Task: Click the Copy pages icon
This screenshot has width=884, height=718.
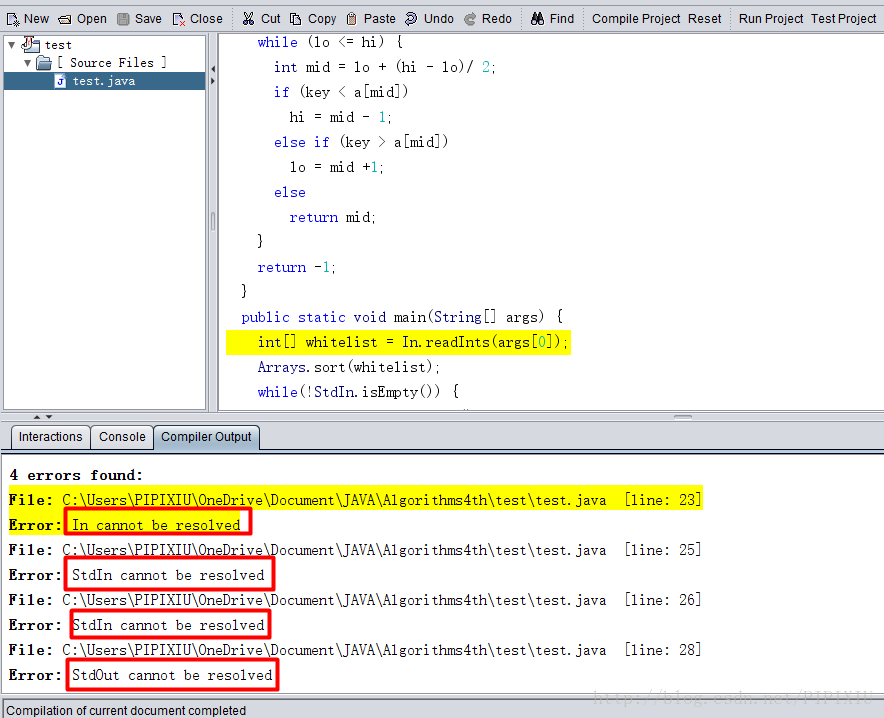Action: click(295, 19)
